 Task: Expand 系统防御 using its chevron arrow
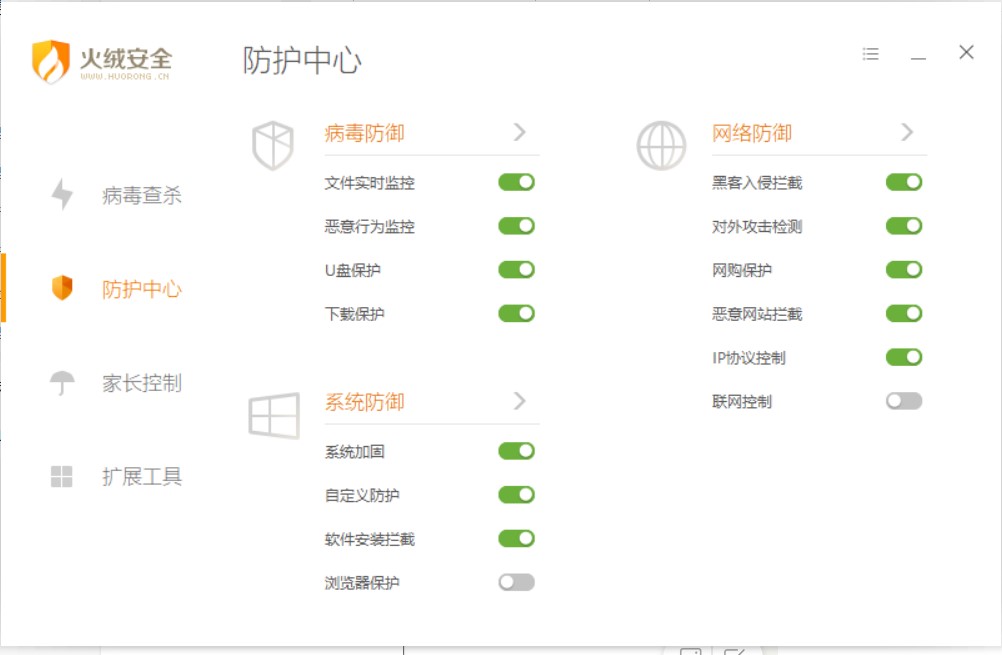click(x=519, y=401)
